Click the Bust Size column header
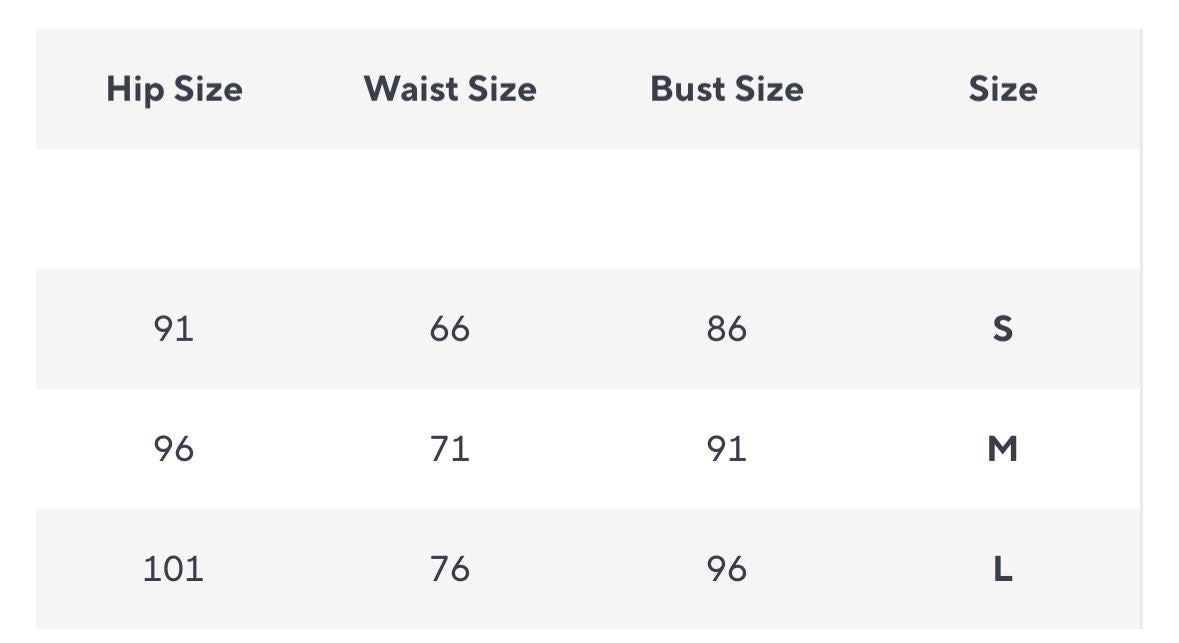The width and height of the screenshot is (1179, 643). tap(726, 89)
